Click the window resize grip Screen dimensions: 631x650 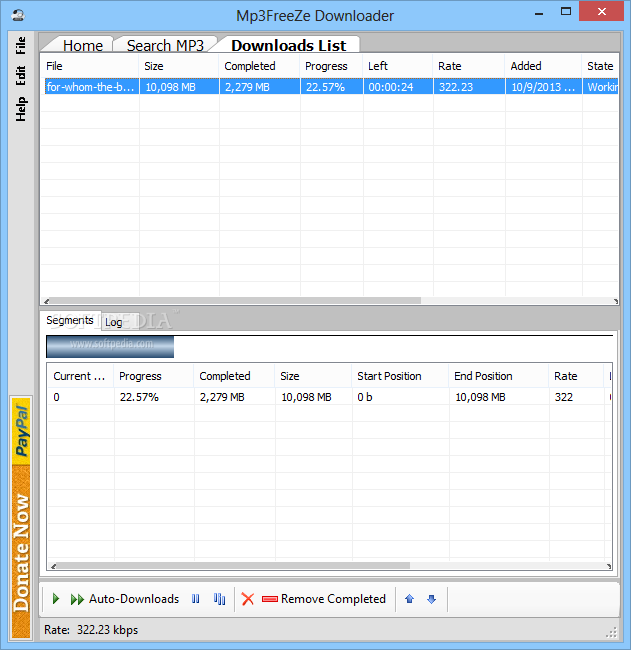point(612,632)
